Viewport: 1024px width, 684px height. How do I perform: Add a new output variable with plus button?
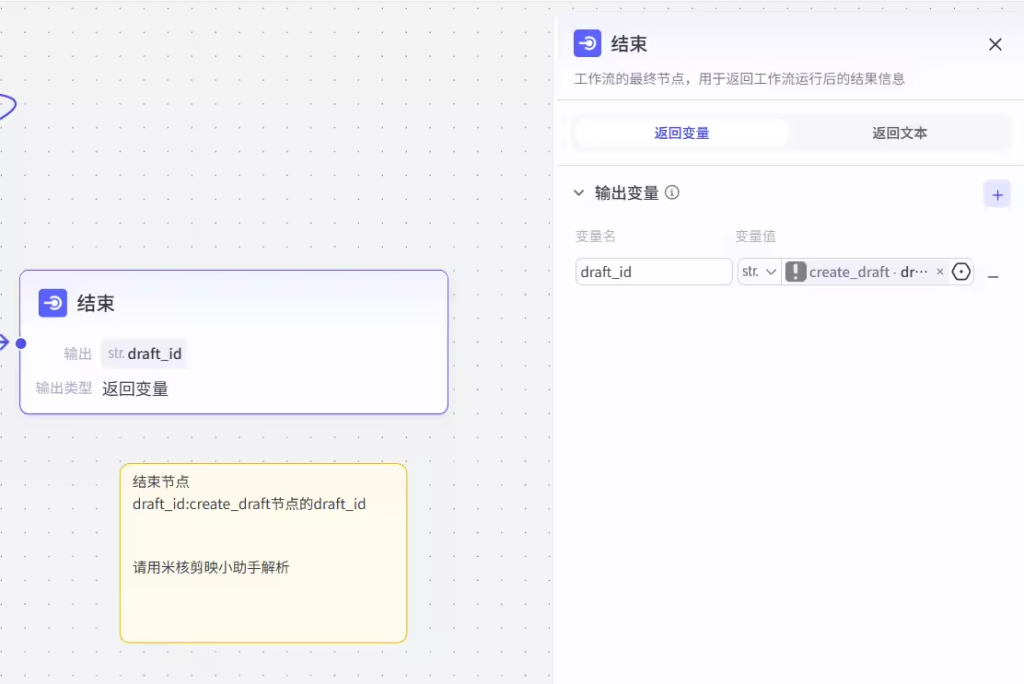tap(996, 194)
